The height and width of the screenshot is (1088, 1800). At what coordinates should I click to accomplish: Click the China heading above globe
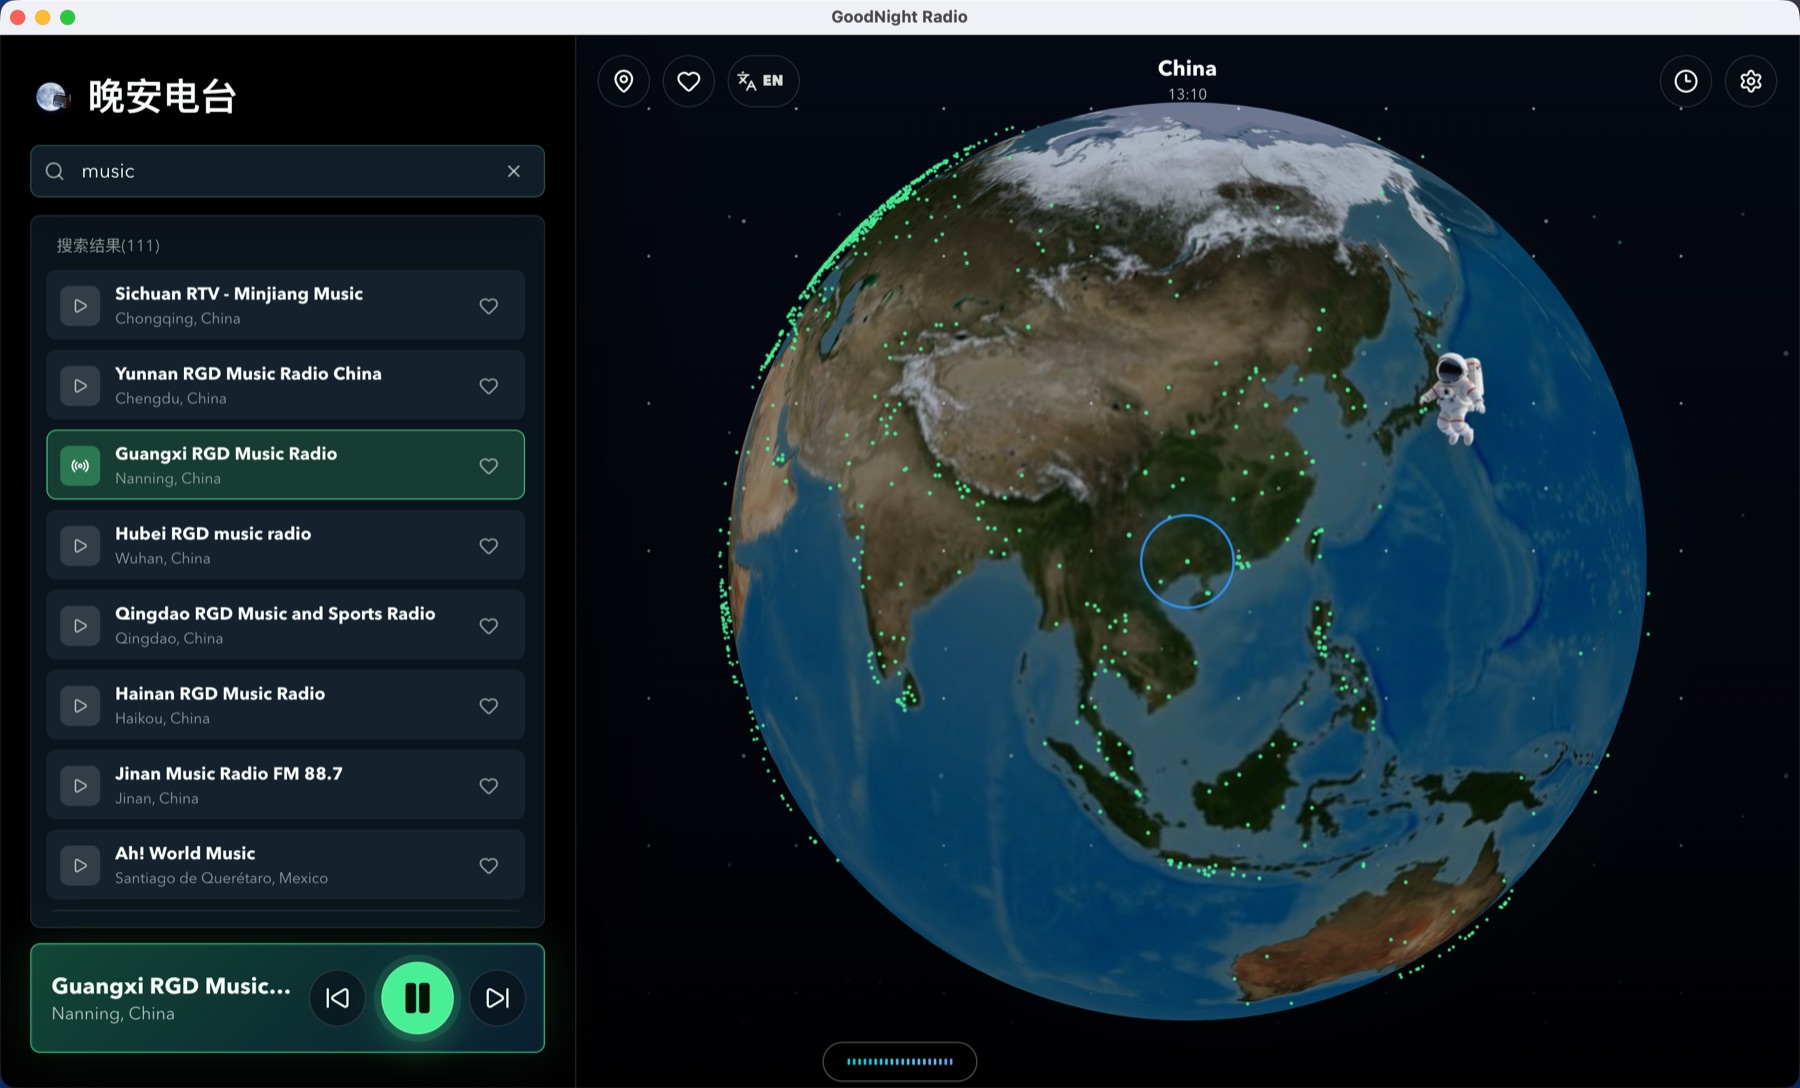click(1187, 69)
